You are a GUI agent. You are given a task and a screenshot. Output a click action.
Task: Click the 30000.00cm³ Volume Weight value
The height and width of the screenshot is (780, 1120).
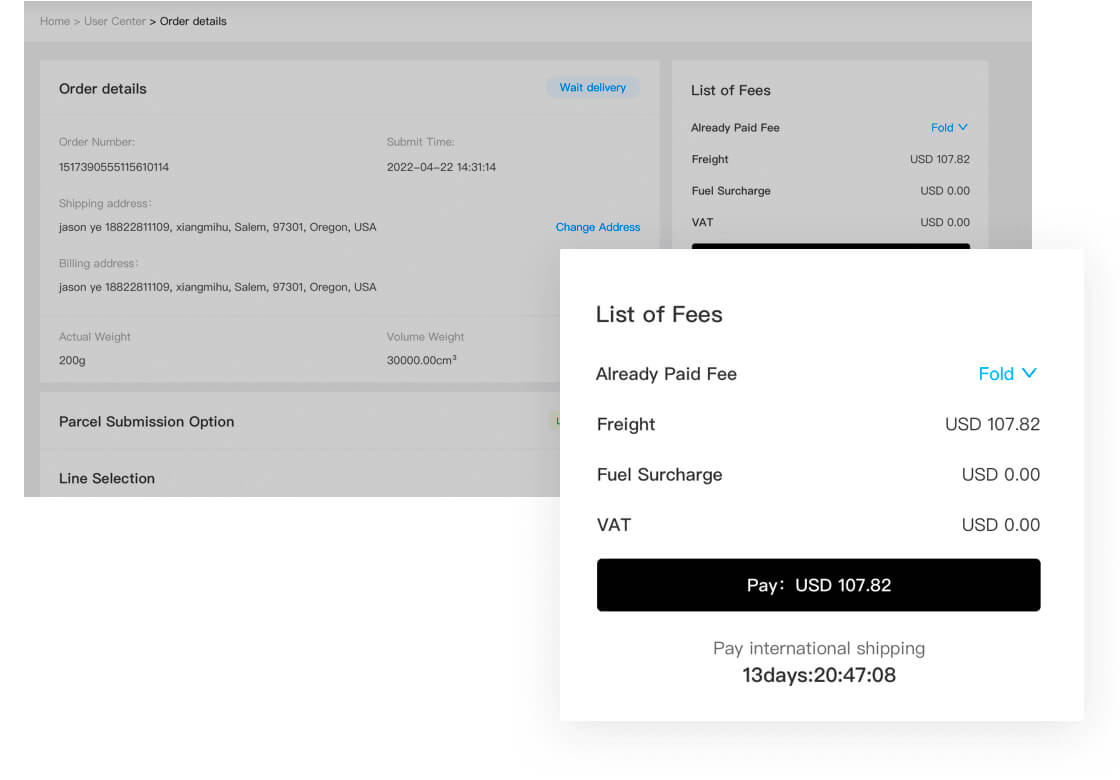pos(421,360)
